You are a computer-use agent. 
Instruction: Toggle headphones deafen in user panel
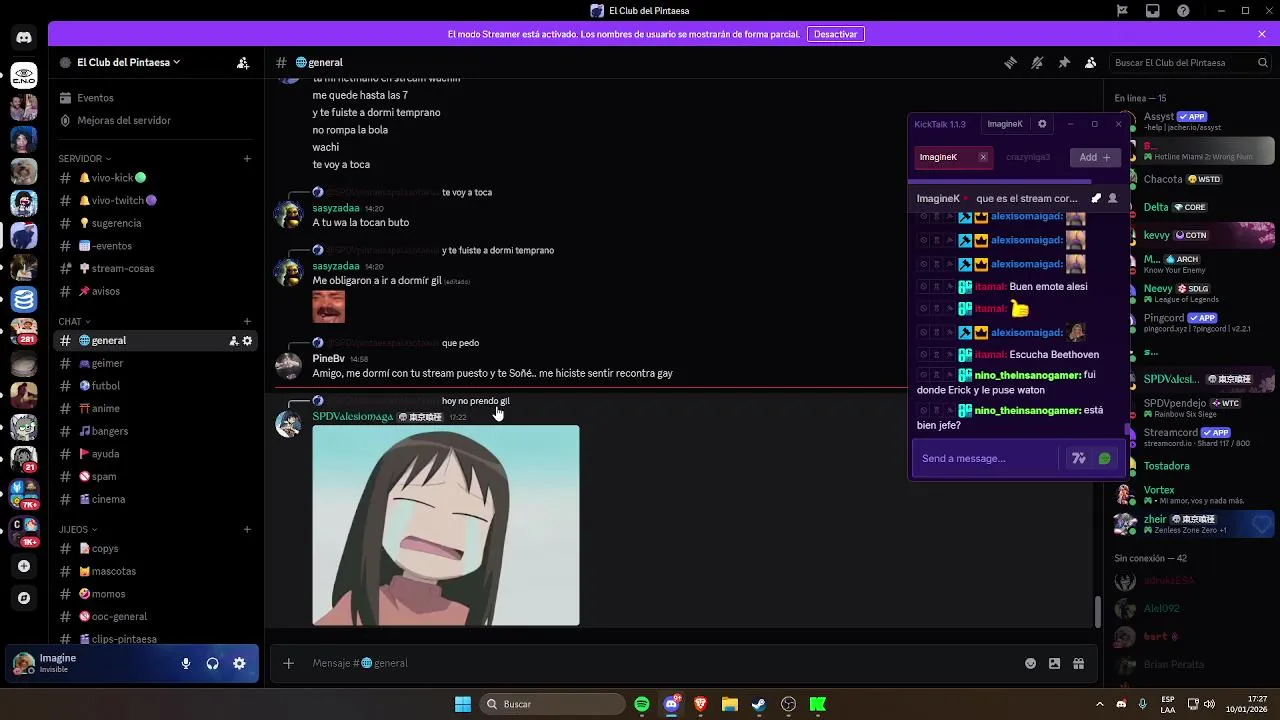(212, 663)
